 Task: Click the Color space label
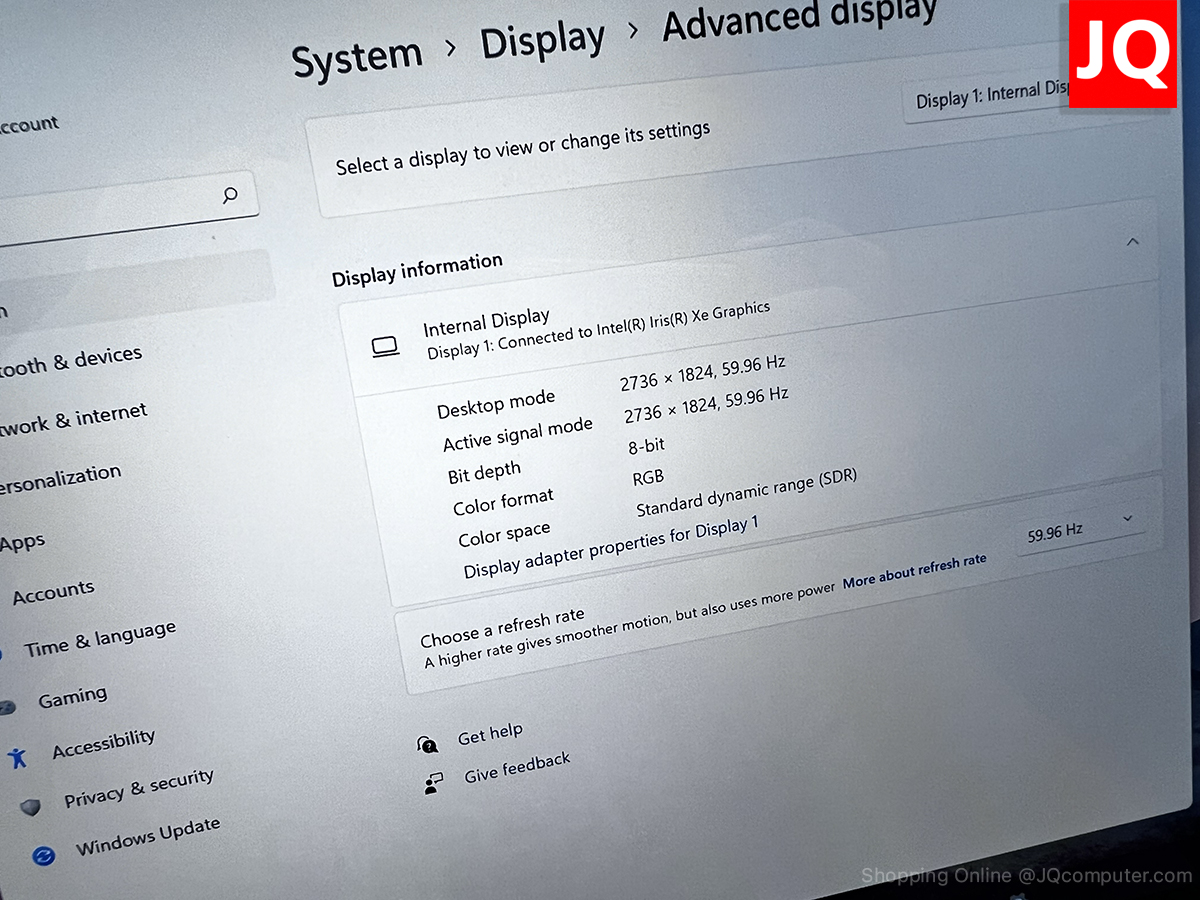504,534
